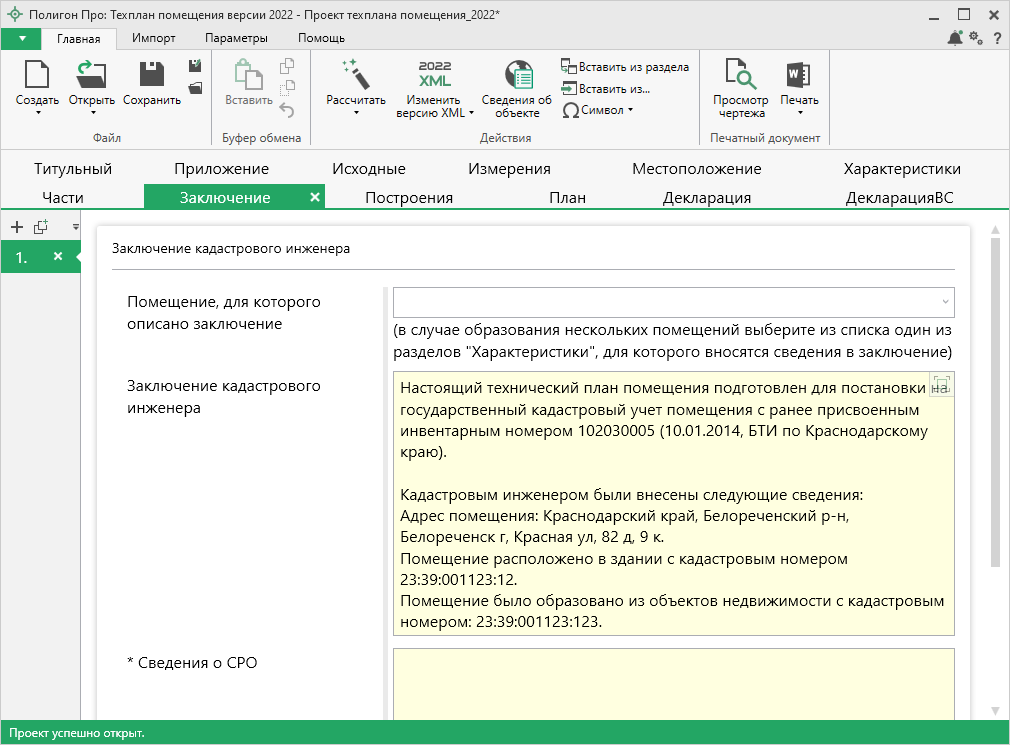The height and width of the screenshot is (745, 1010).
Task: Open the Помещение selection combo box
Action: point(673,302)
